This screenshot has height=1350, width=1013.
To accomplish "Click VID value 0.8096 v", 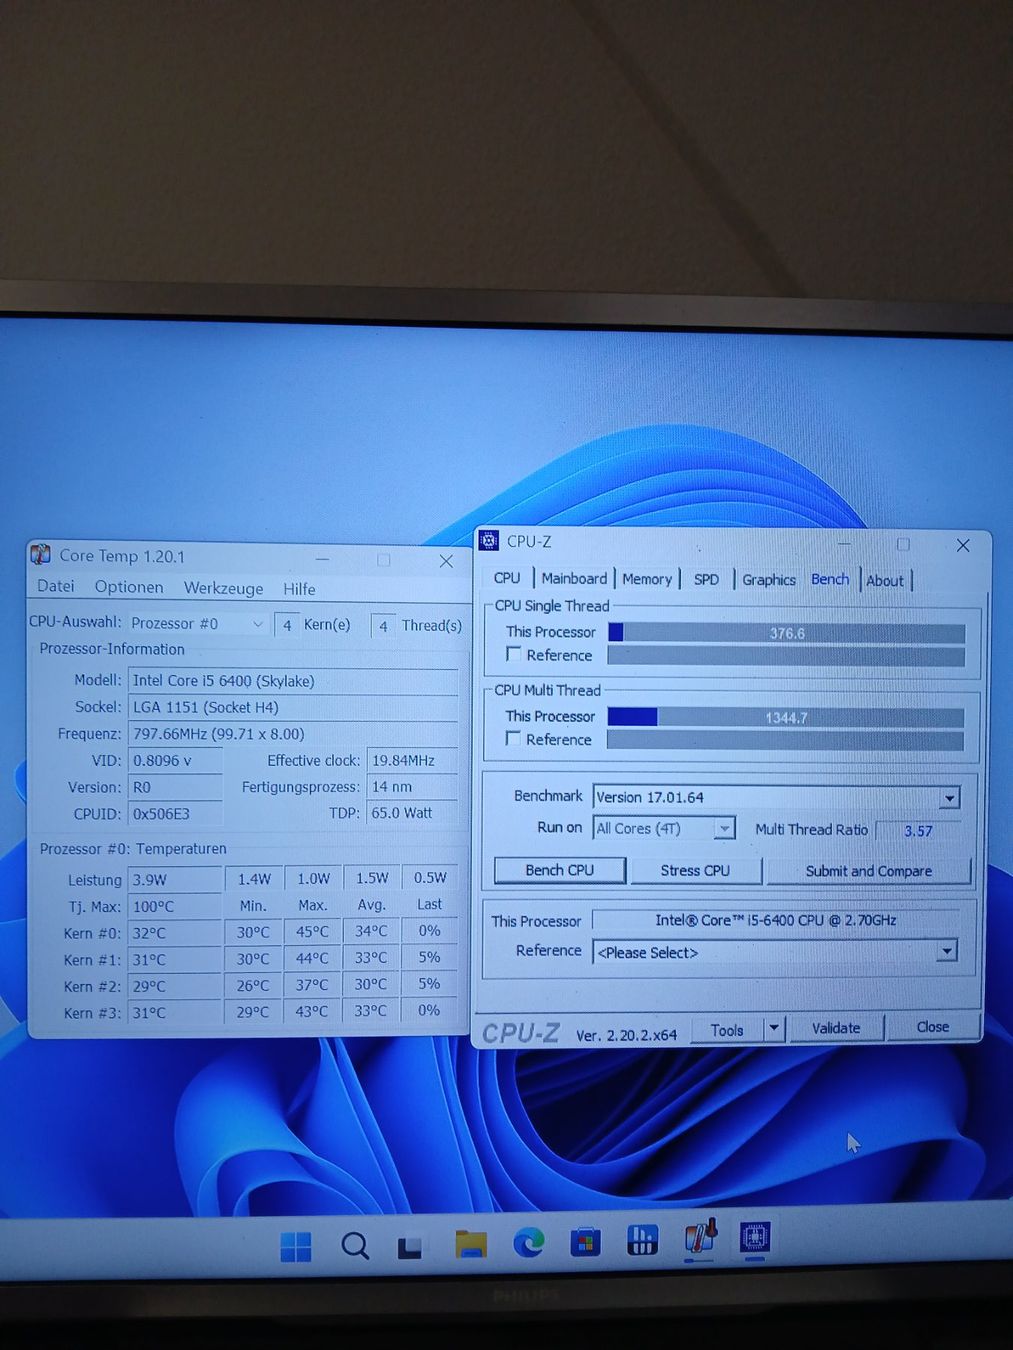I will (175, 760).
